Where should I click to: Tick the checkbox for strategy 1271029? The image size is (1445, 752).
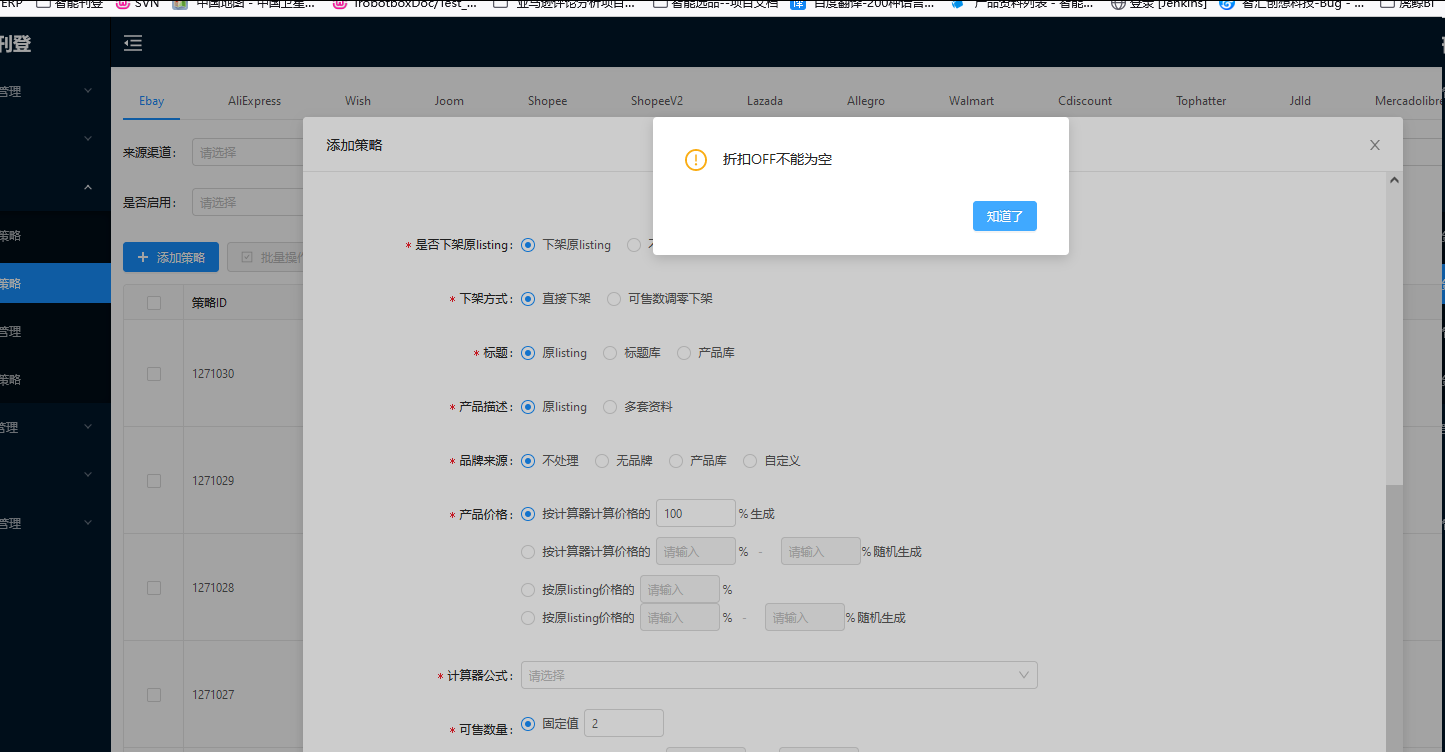coord(154,481)
